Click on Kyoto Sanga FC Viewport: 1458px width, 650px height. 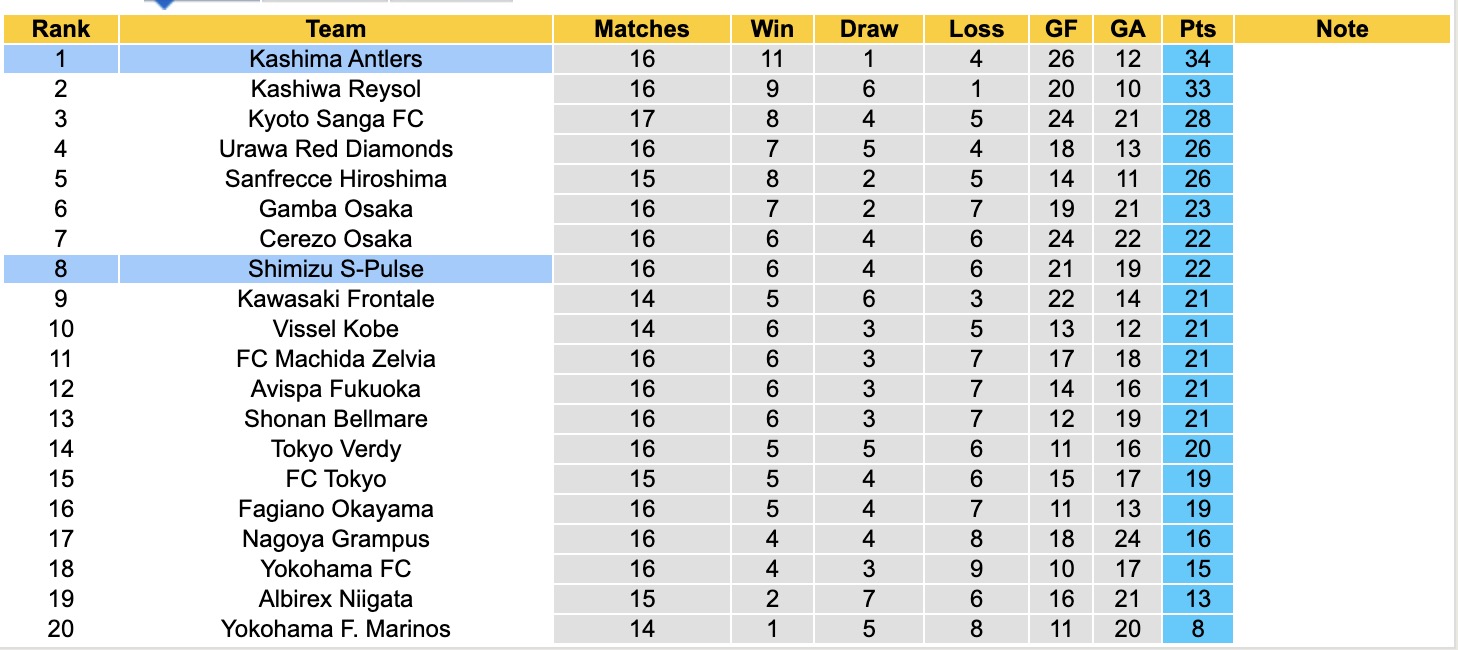pyautogui.click(x=336, y=119)
